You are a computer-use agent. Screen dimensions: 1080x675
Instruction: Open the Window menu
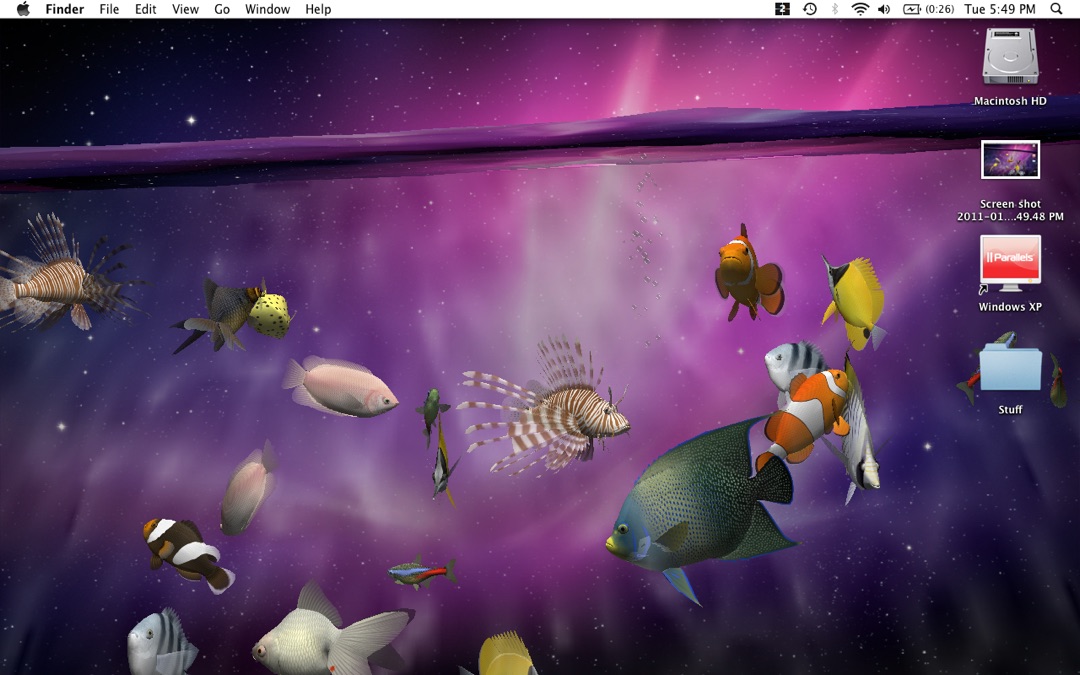click(267, 9)
